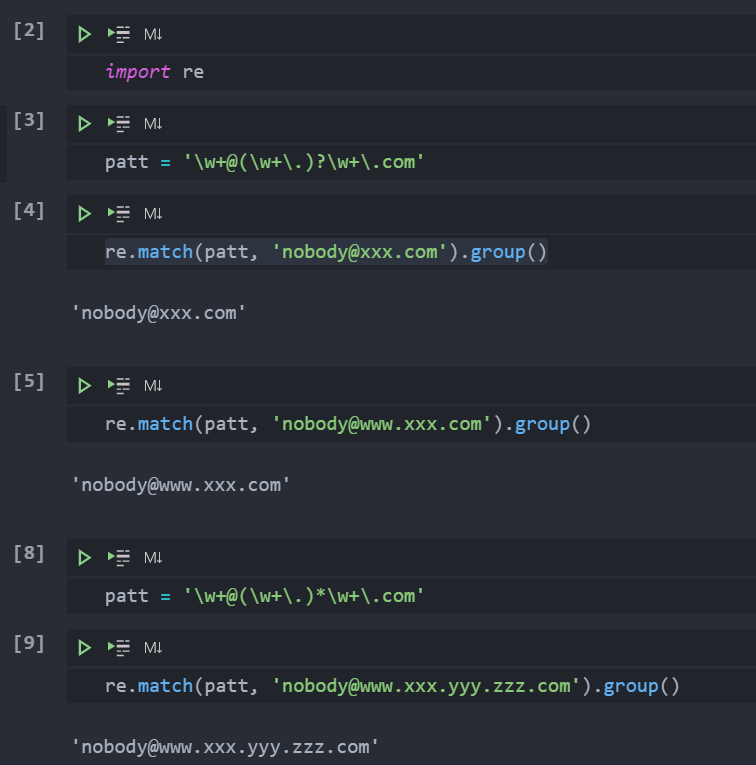
Task: Run cell 4 matching nobody@xxx.com
Action: 84,214
